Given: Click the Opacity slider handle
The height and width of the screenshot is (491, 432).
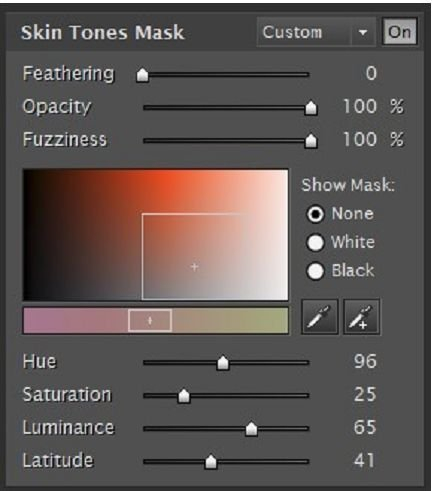Looking at the screenshot, I should (311, 108).
